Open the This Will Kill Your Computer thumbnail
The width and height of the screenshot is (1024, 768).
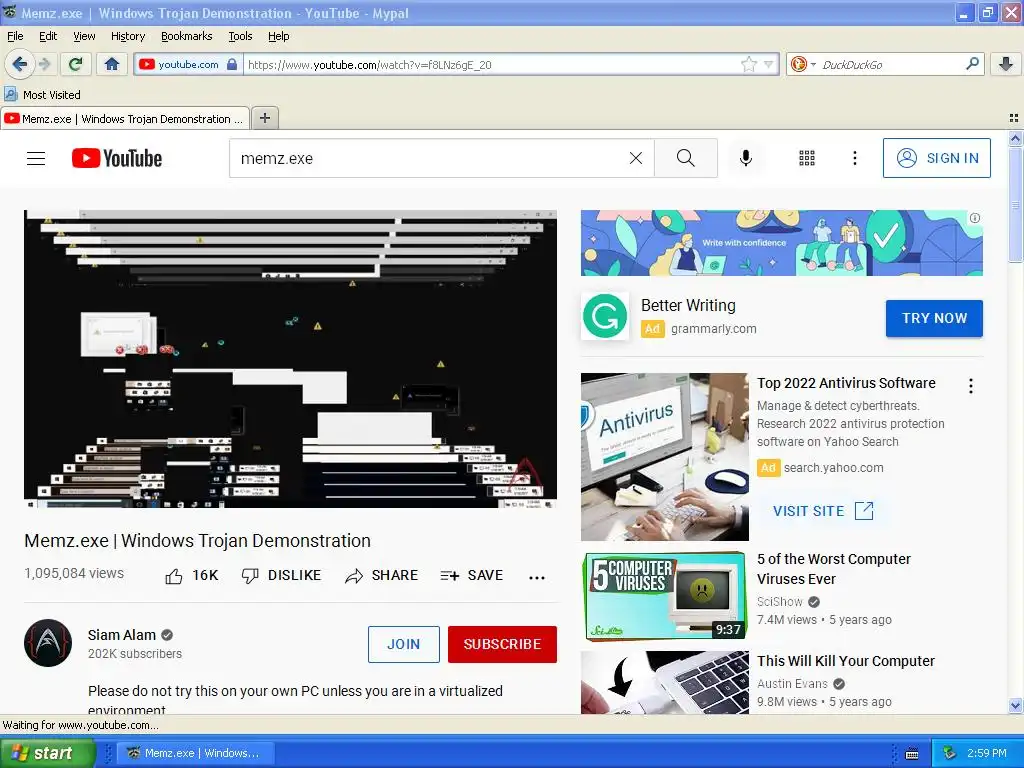665,682
